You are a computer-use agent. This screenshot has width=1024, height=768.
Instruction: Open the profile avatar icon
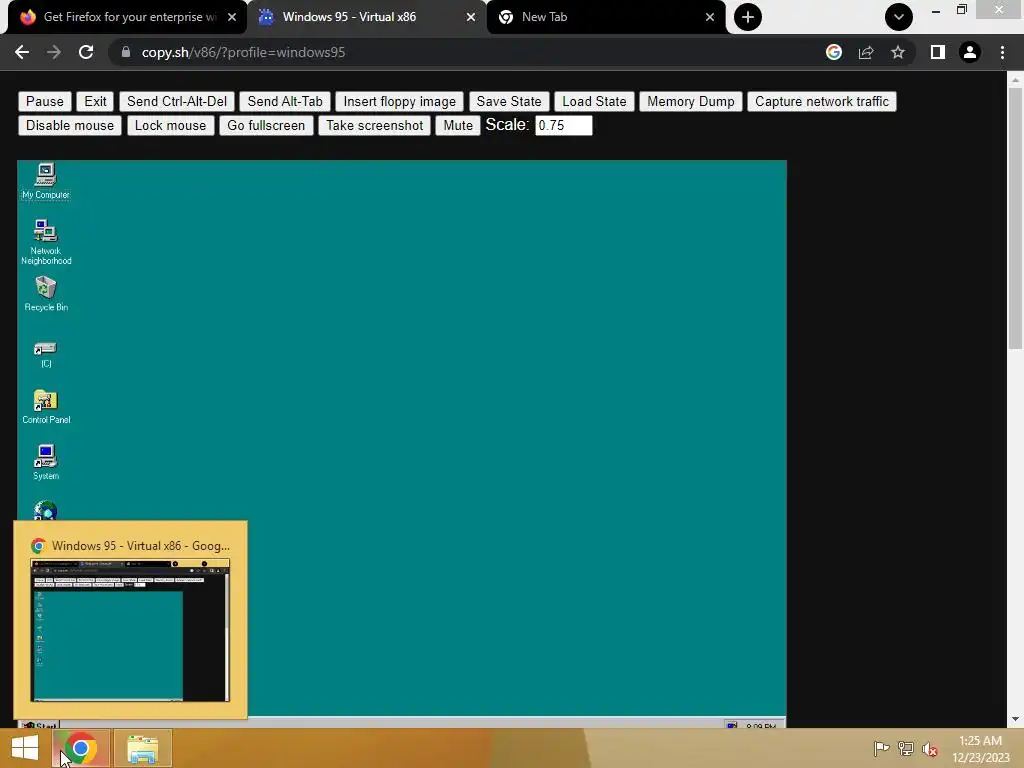pyautogui.click(x=970, y=52)
